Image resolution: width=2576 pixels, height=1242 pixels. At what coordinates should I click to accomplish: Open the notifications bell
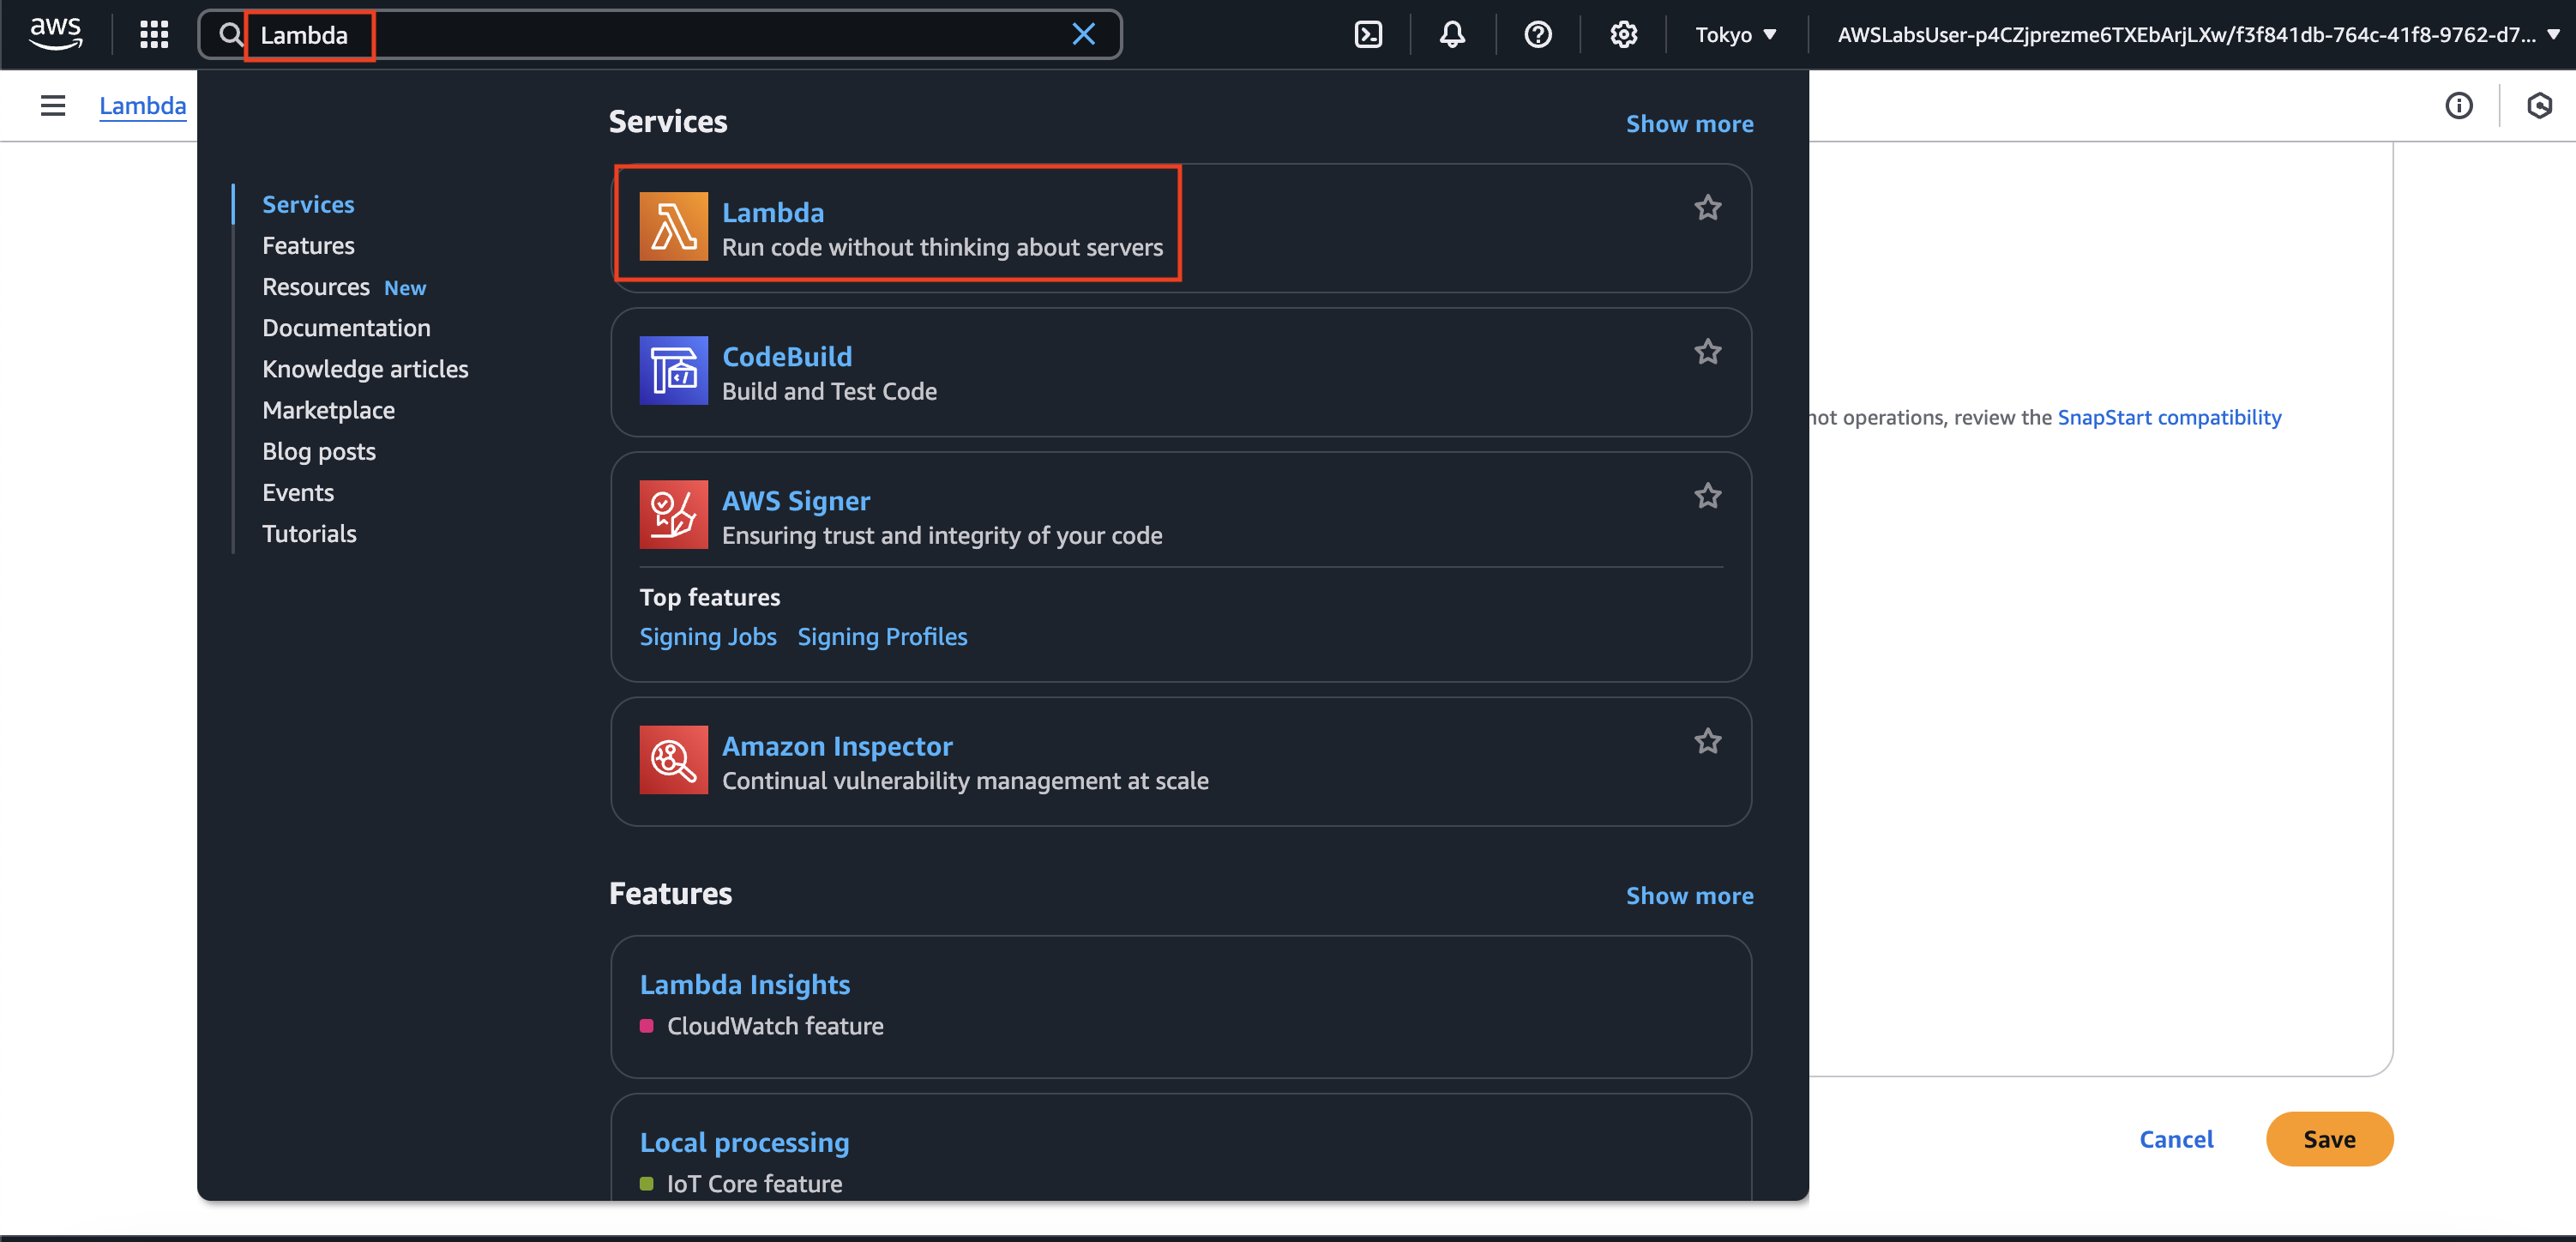click(x=1452, y=35)
